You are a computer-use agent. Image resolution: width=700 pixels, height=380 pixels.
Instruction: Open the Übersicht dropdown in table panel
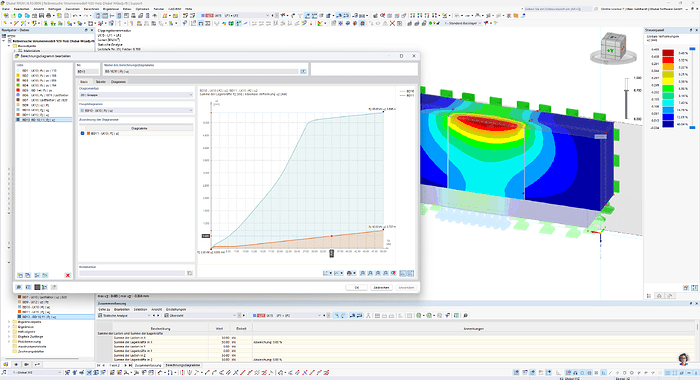pyautogui.click(x=200, y=315)
